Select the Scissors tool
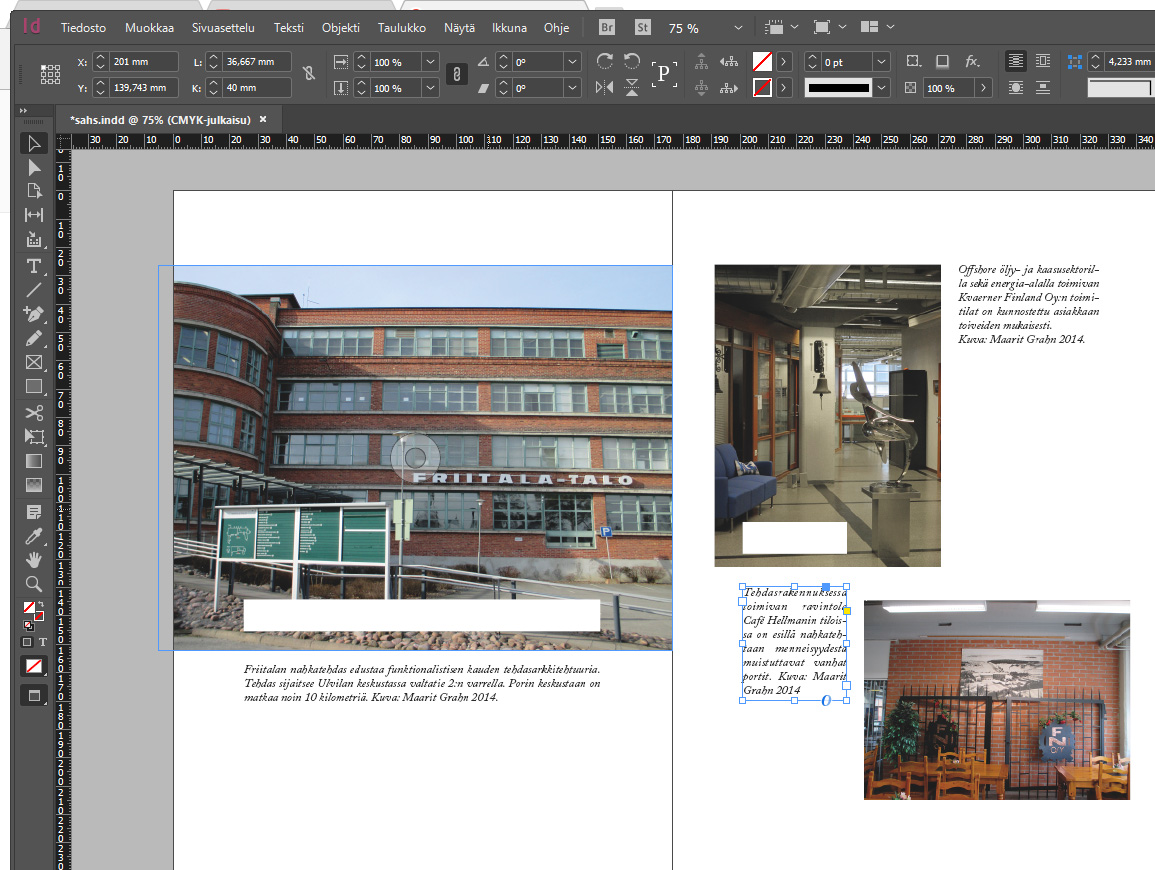Screen dimensions: 1155x870 click(x=34, y=412)
